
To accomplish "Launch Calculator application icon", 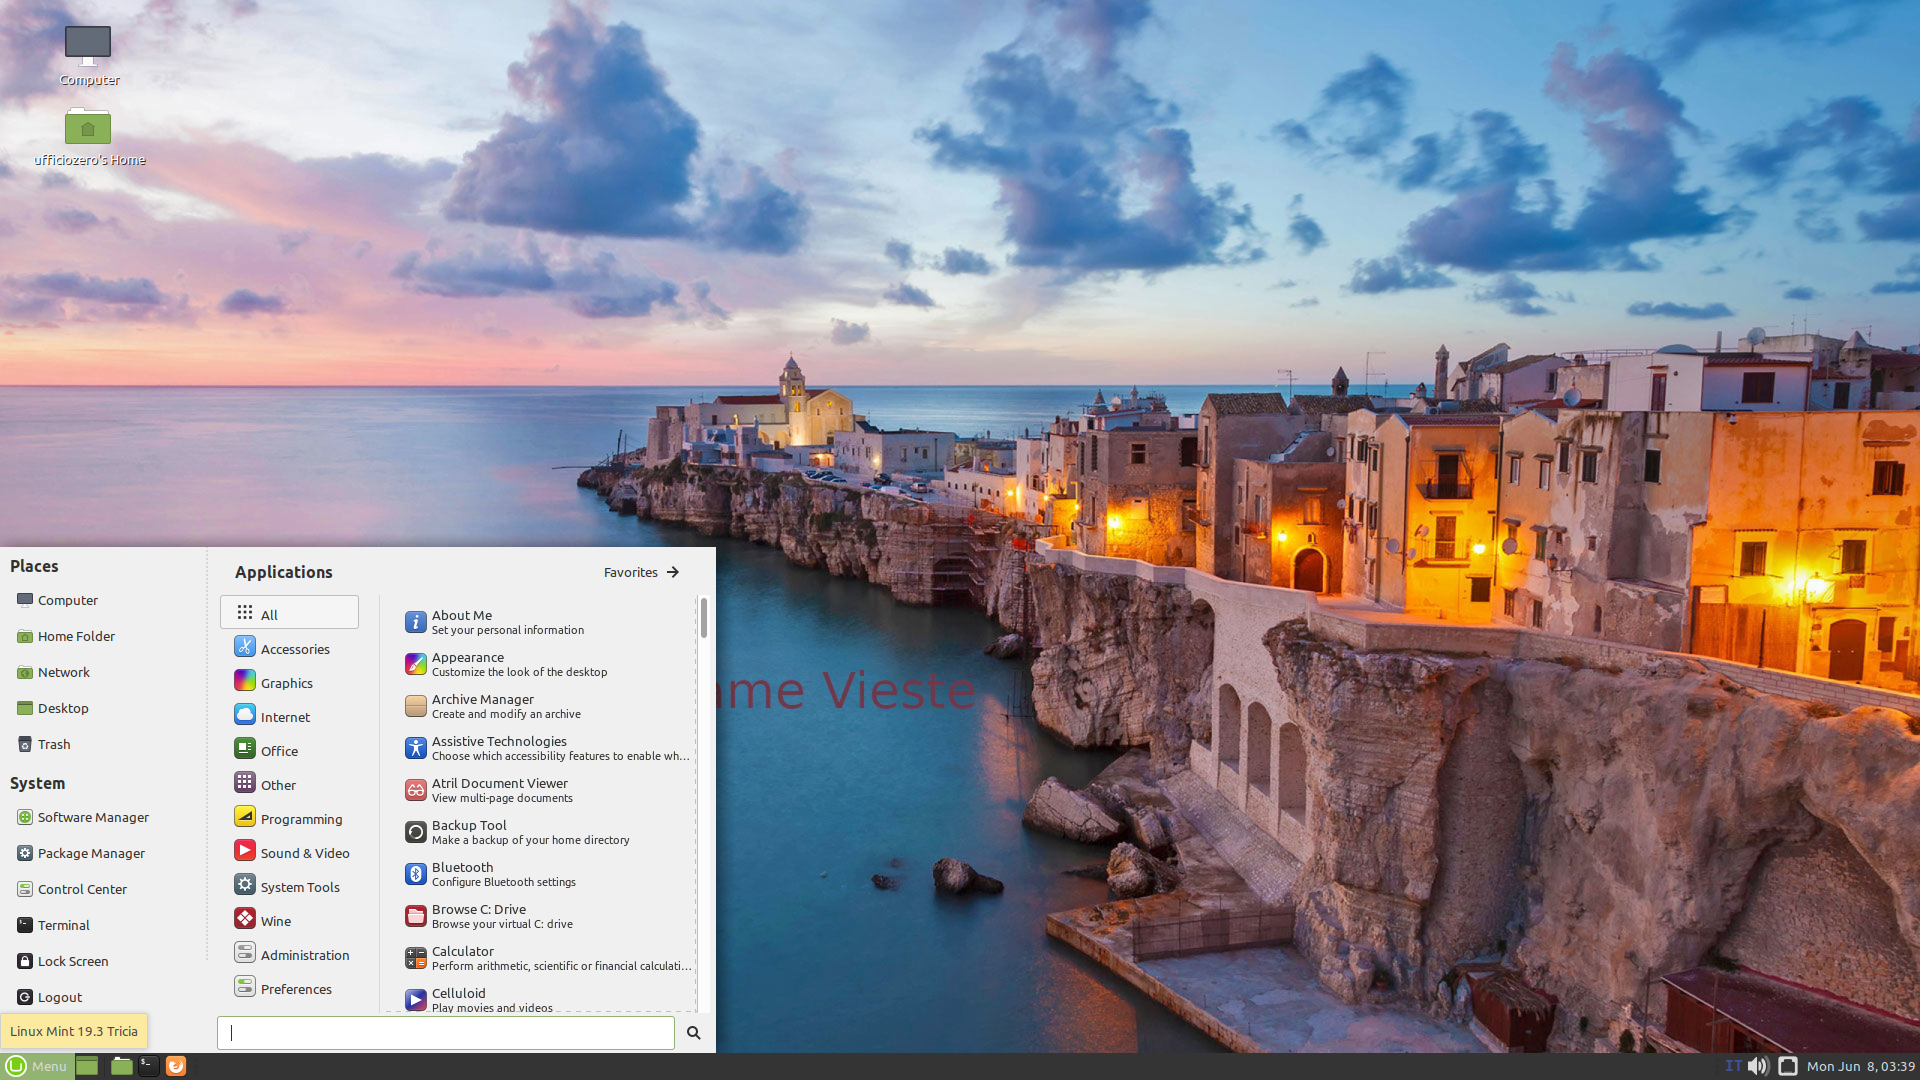I will [x=416, y=958].
